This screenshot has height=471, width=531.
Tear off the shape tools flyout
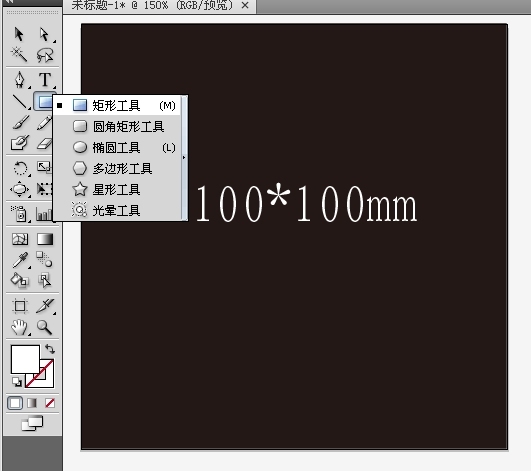coord(184,158)
